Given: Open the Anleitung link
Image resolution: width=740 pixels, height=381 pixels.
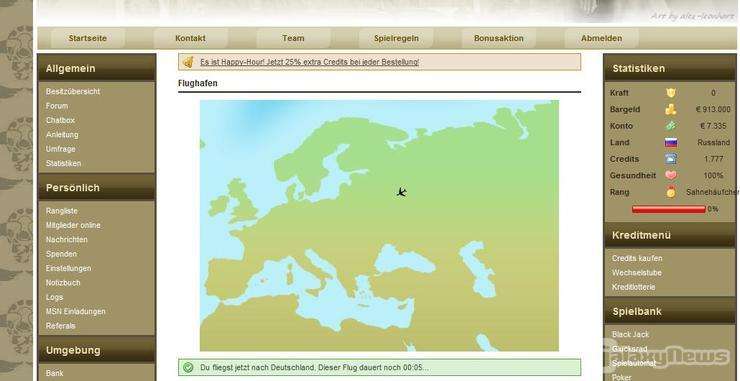Looking at the screenshot, I should point(62,135).
